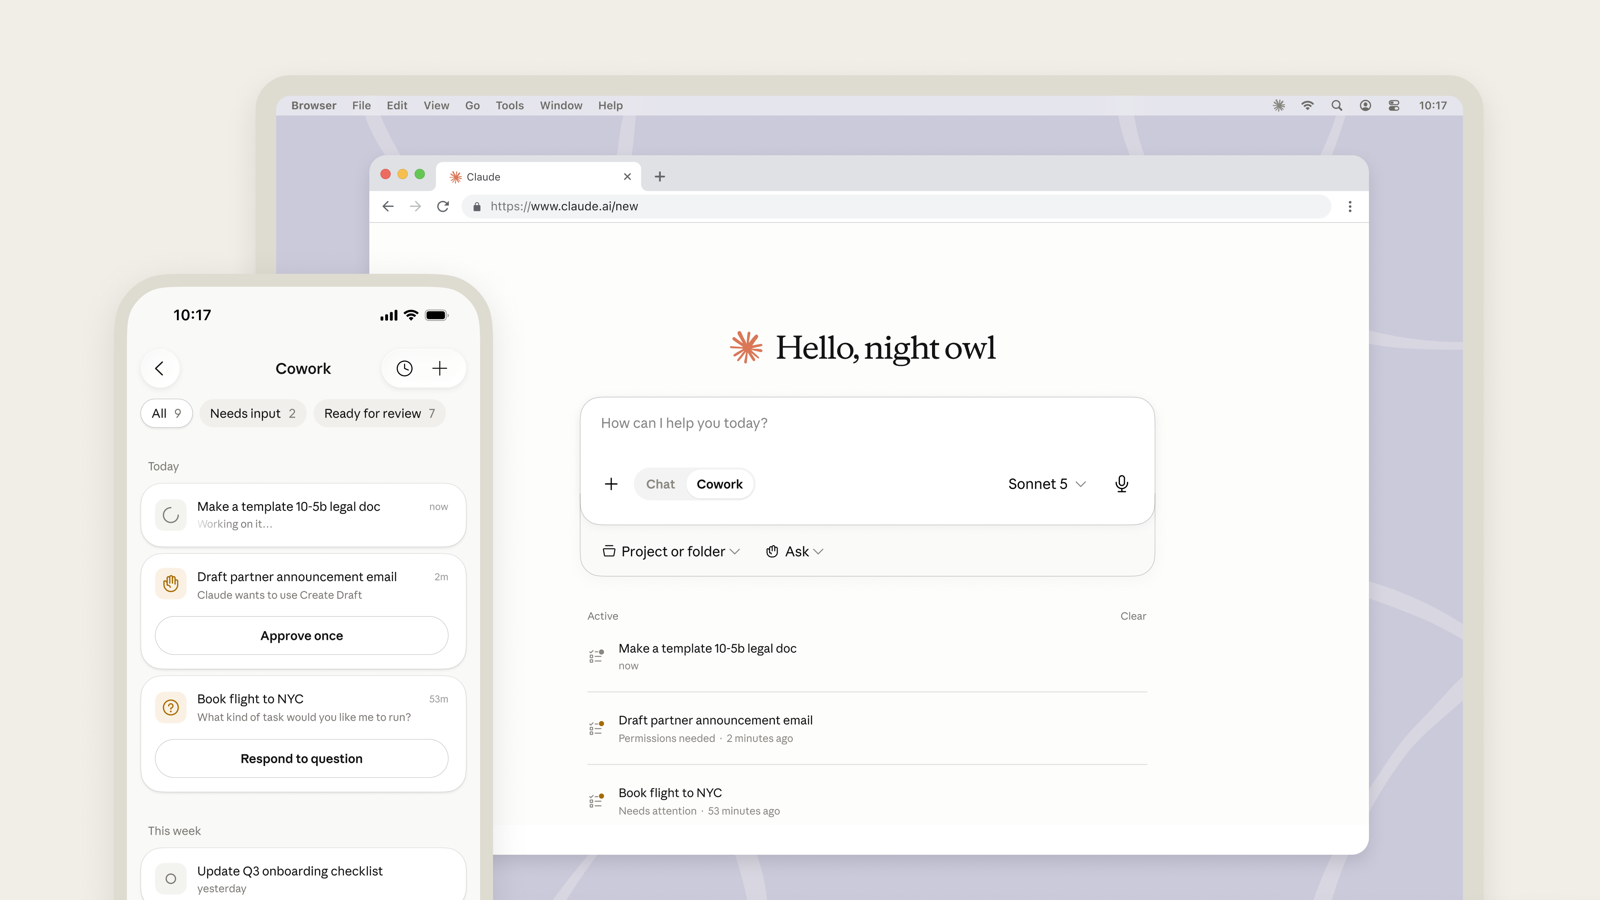
Task: Open a new browser tab
Action: coord(660,177)
